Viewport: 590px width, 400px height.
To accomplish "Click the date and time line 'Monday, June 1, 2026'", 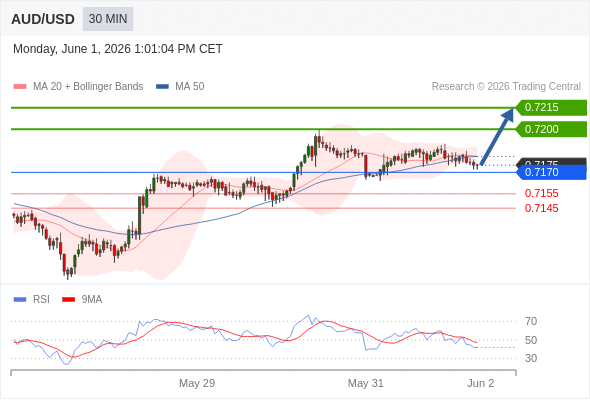I will click(x=118, y=49).
